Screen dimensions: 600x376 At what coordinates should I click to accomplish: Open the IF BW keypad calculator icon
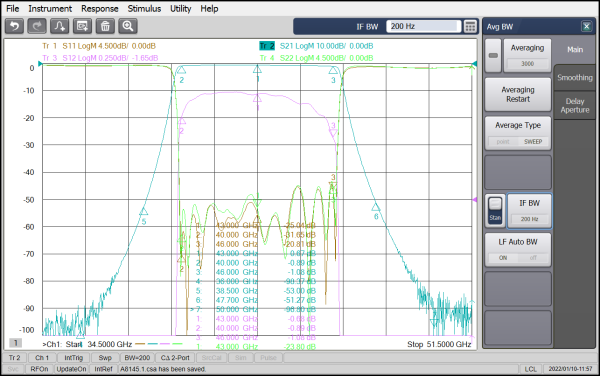click(470, 26)
